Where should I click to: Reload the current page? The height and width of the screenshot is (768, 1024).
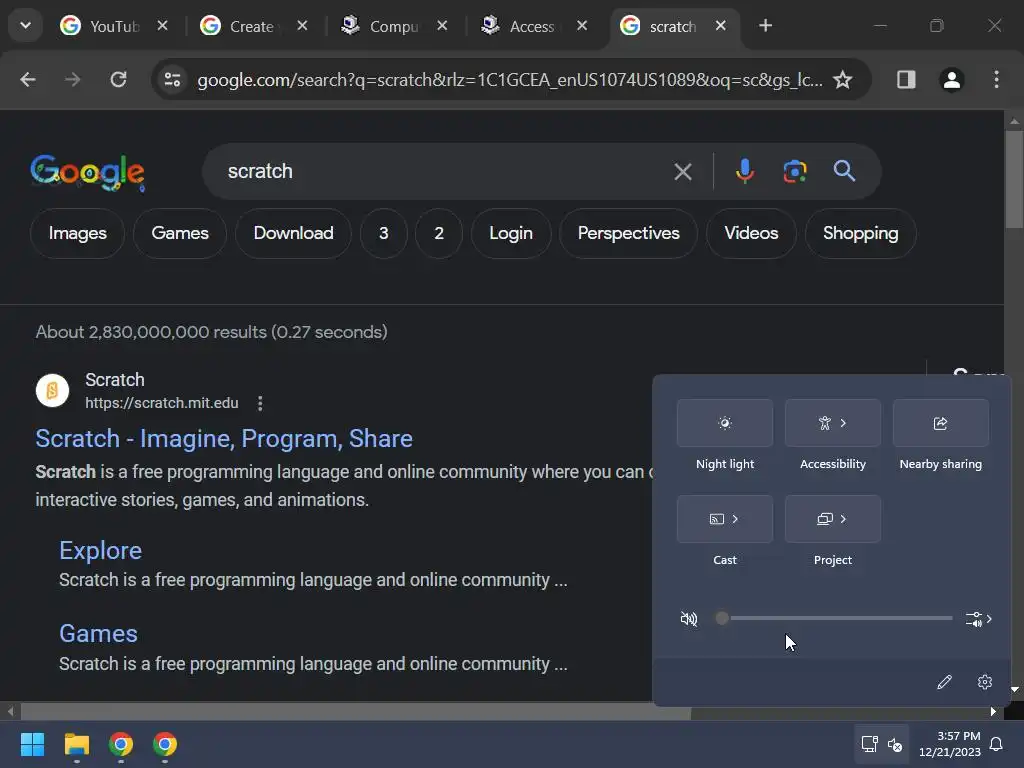pos(118,80)
